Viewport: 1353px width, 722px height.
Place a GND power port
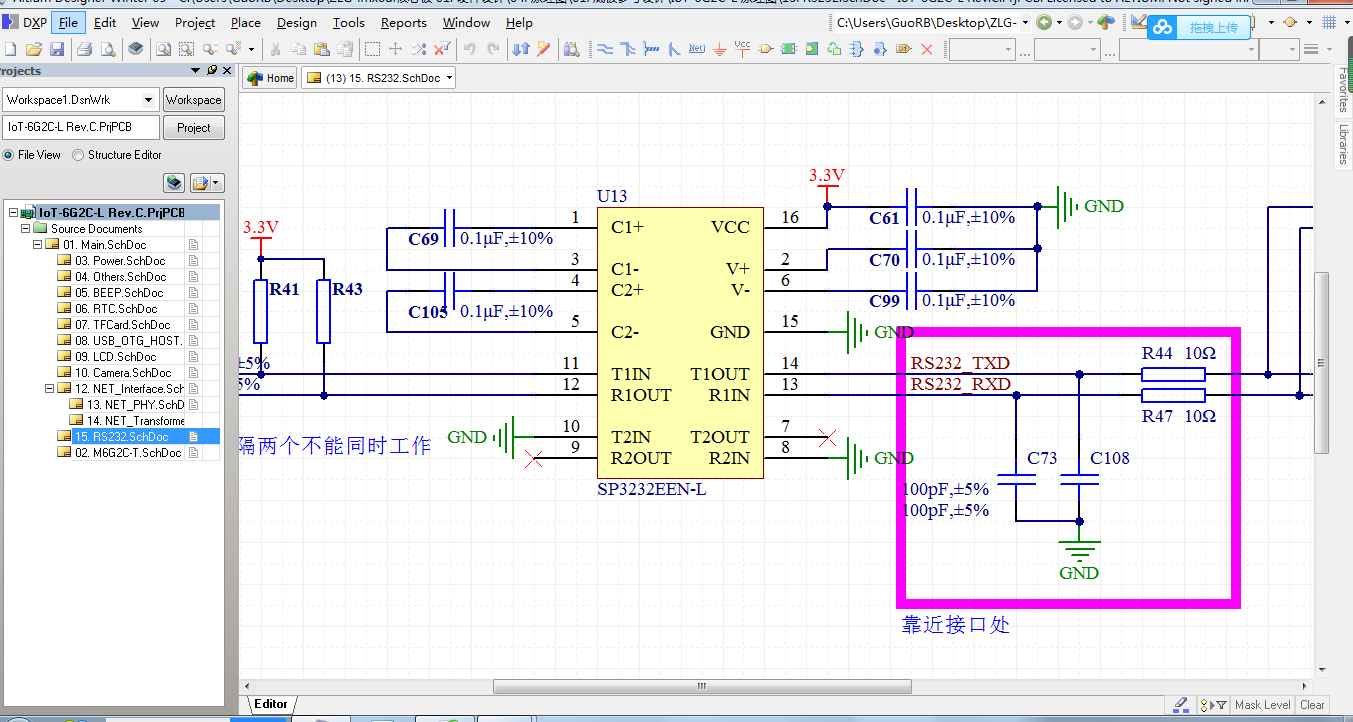719,49
